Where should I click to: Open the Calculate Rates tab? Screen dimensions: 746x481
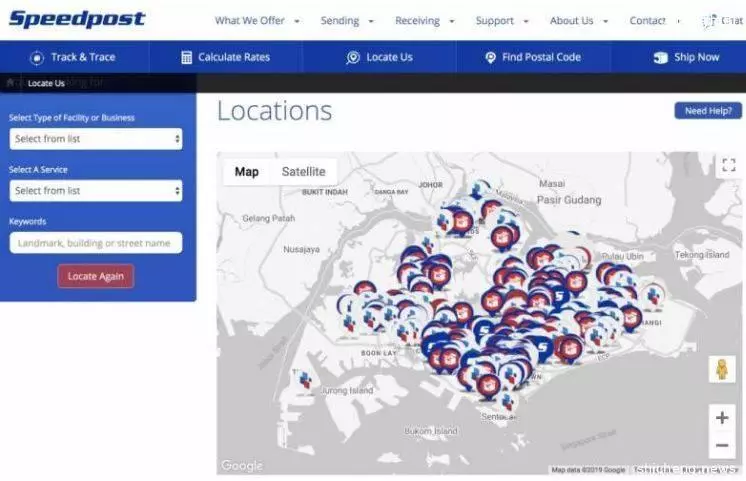click(x=226, y=57)
